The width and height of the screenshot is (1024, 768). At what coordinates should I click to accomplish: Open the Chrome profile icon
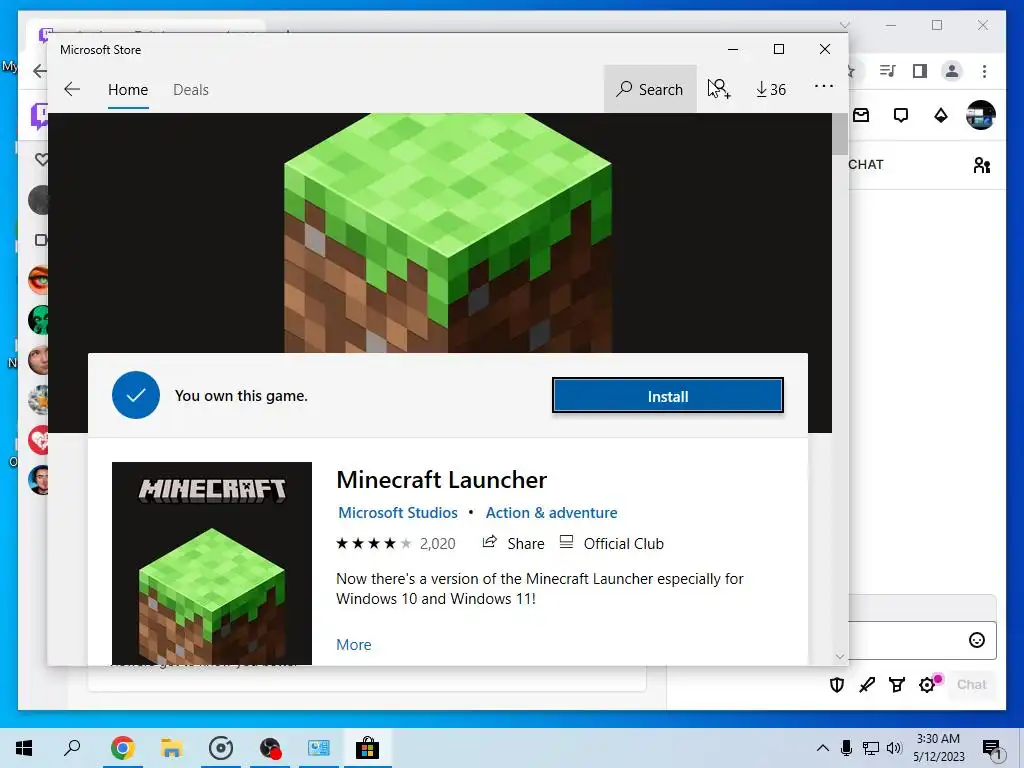pos(952,71)
